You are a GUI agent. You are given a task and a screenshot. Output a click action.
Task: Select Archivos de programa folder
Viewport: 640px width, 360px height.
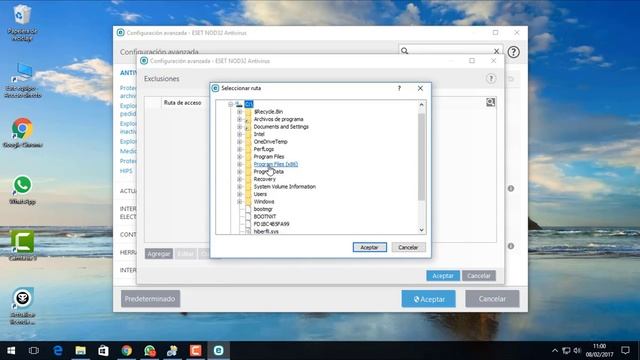[278, 119]
